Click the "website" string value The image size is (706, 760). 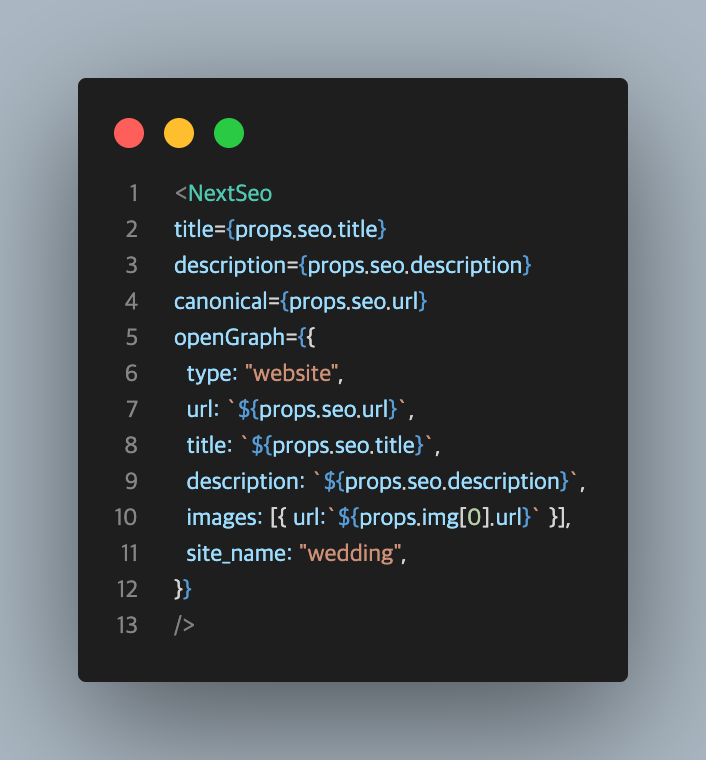tap(292, 373)
